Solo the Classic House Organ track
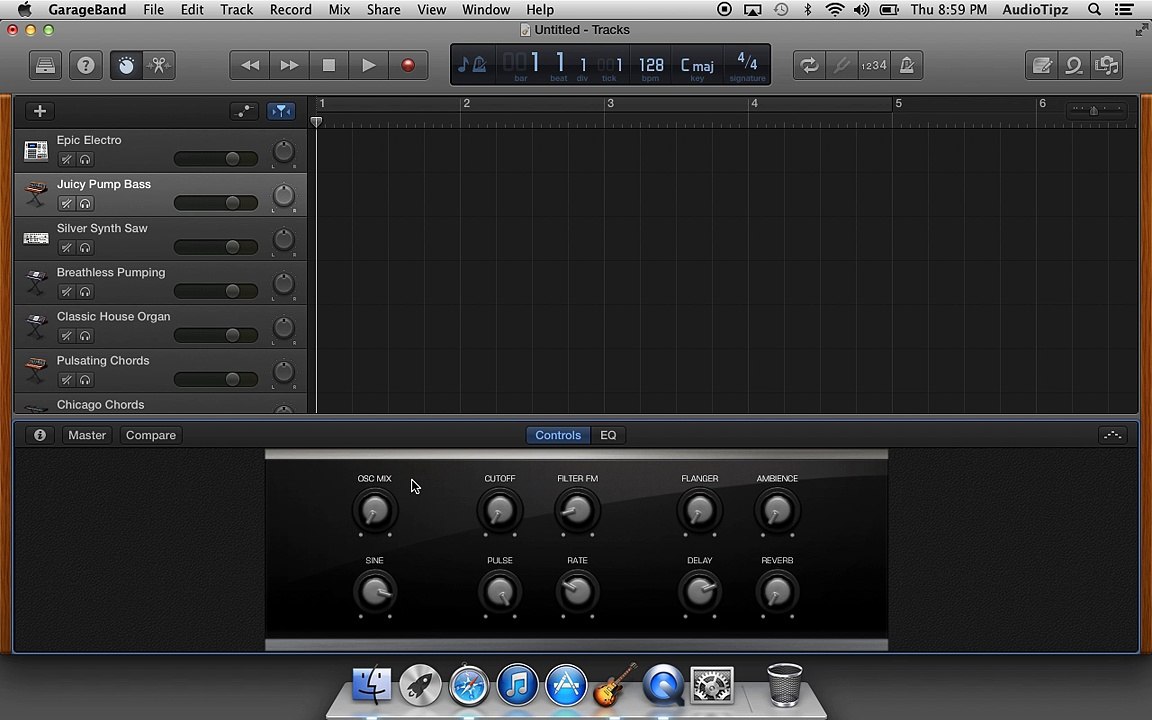The width and height of the screenshot is (1152, 720). 85,336
